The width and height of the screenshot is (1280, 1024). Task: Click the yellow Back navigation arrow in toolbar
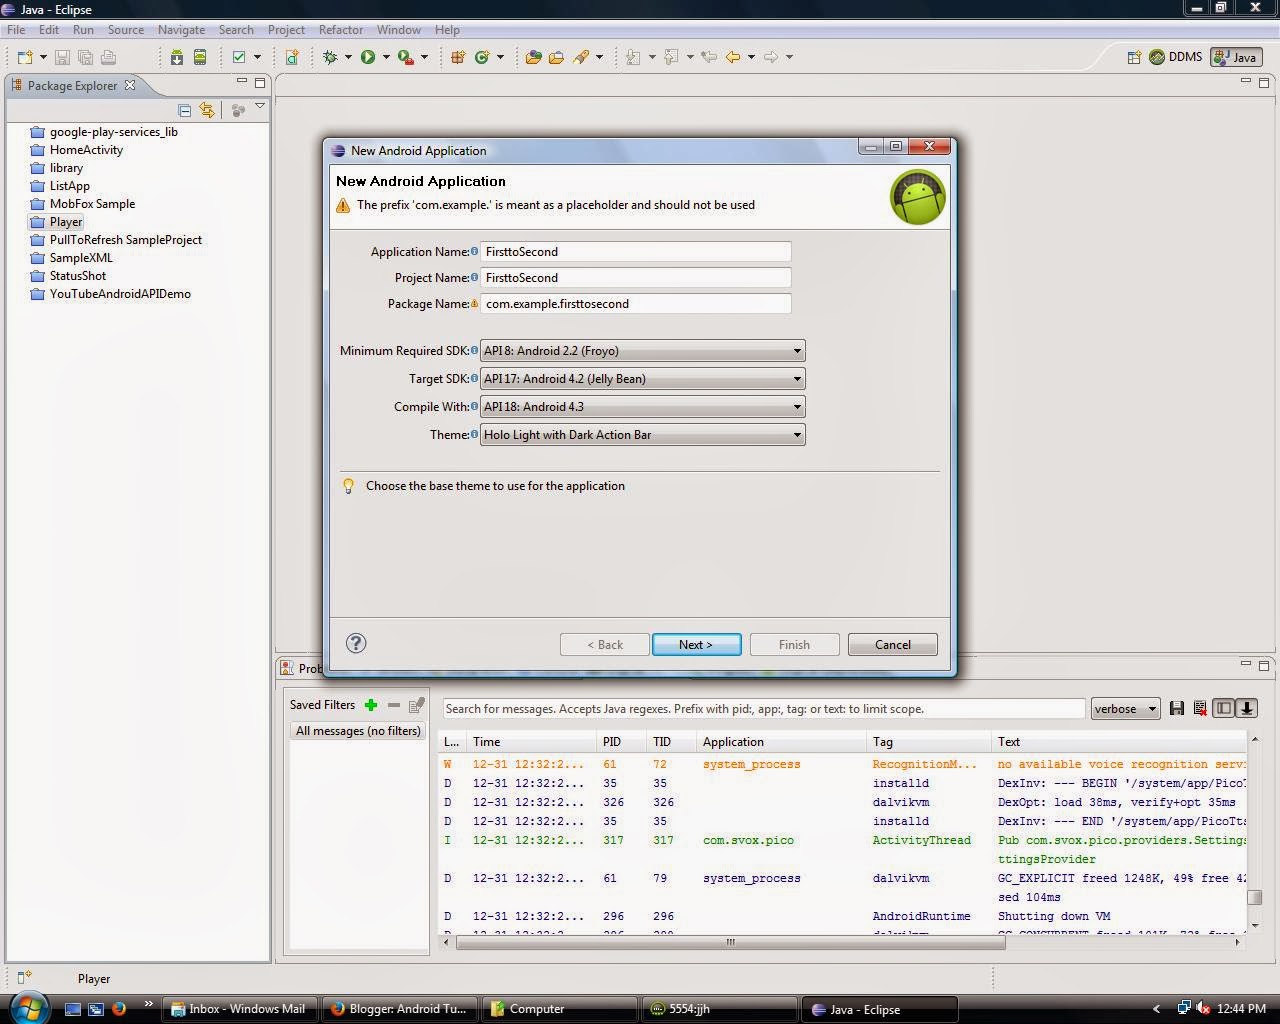point(733,57)
